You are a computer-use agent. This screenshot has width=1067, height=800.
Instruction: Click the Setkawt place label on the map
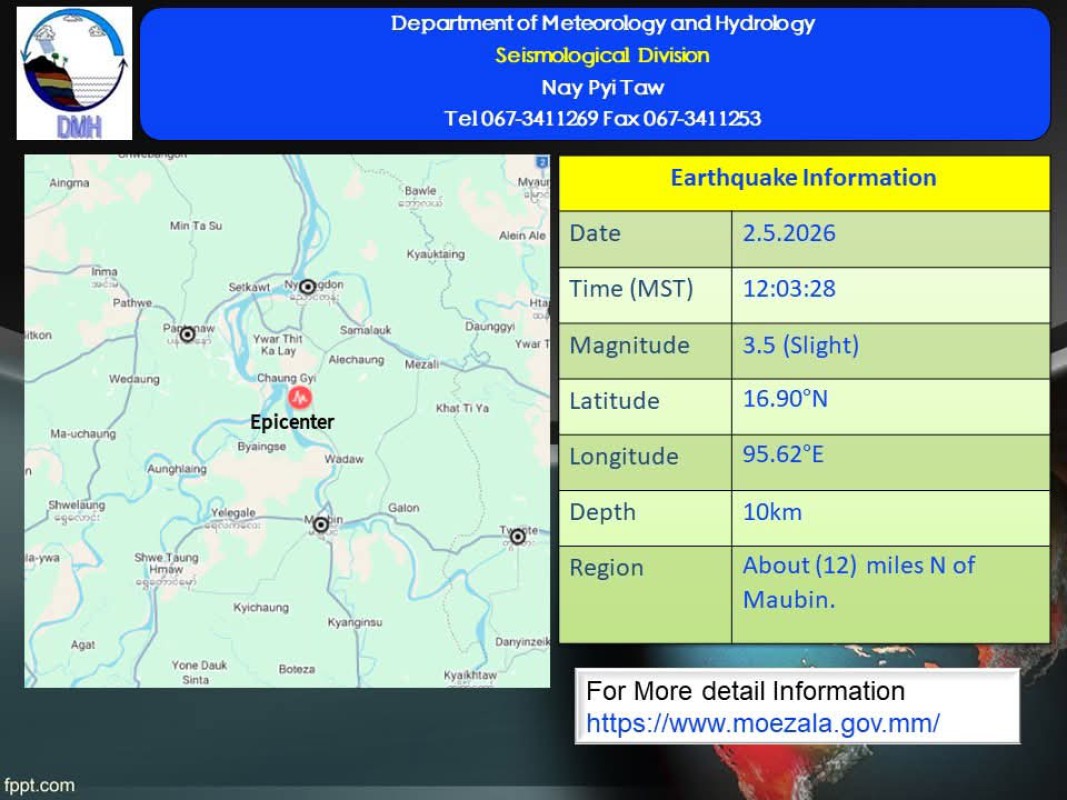249,287
